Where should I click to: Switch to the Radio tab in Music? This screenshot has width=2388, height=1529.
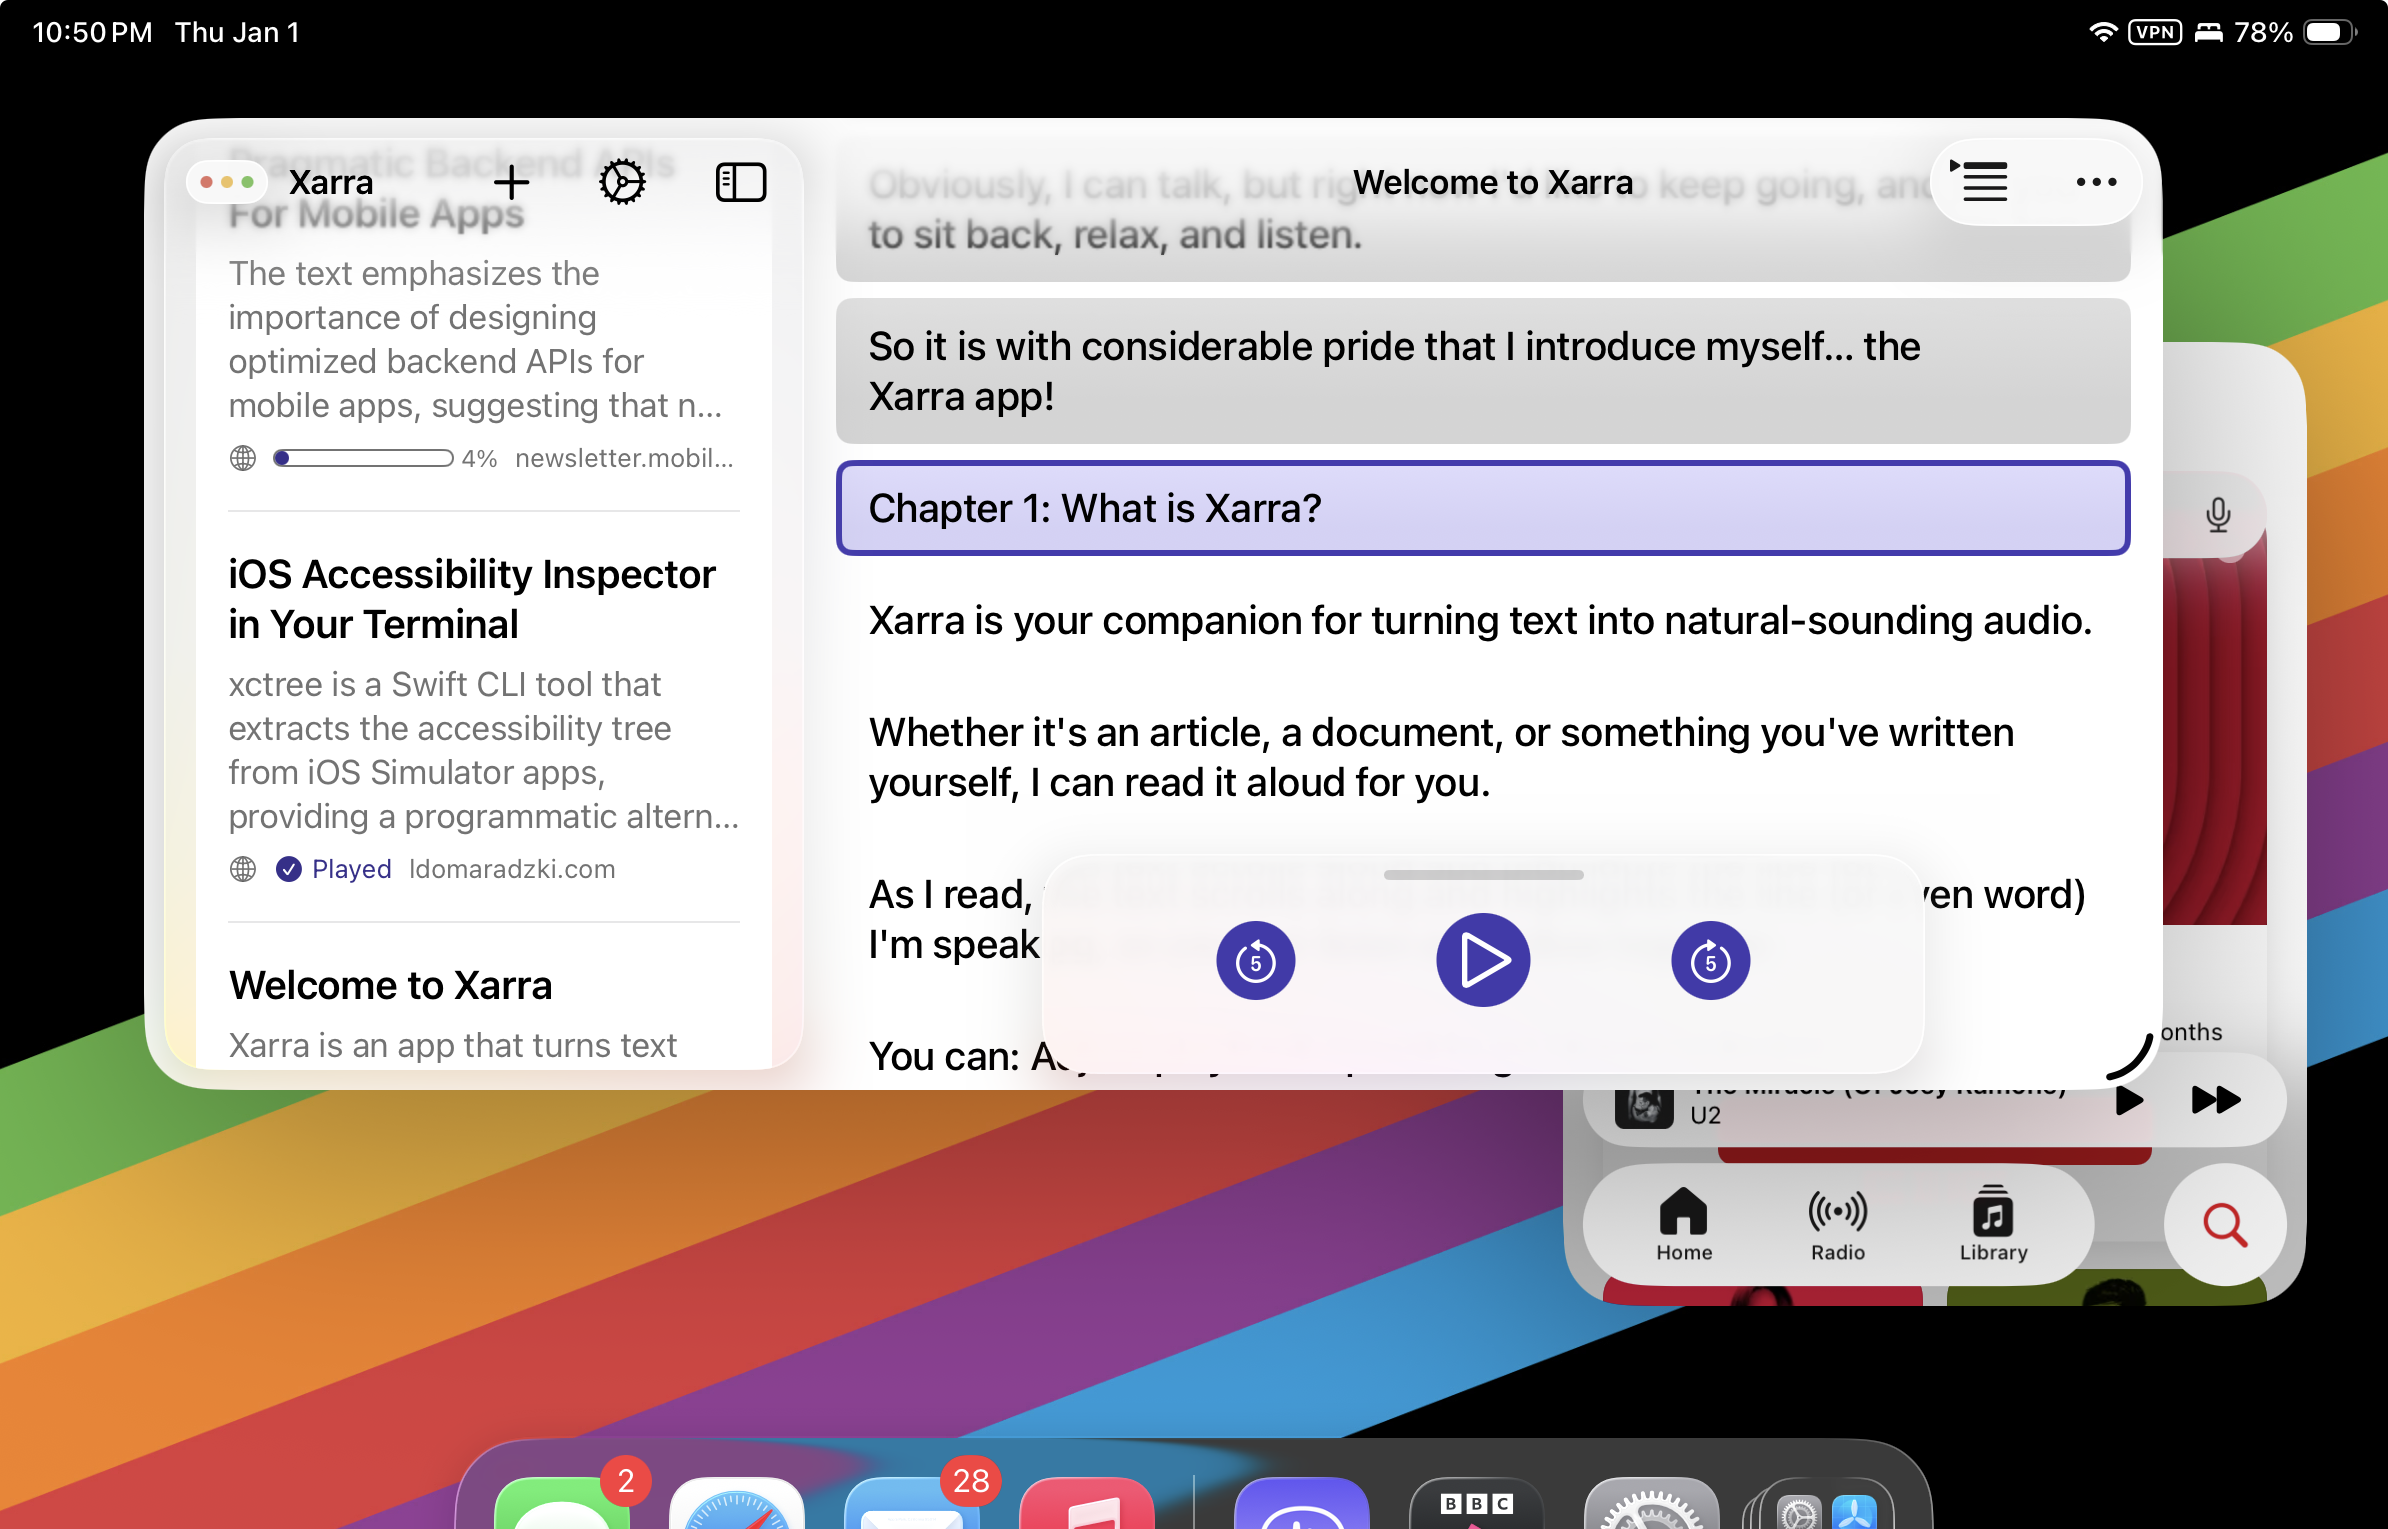(x=1837, y=1223)
